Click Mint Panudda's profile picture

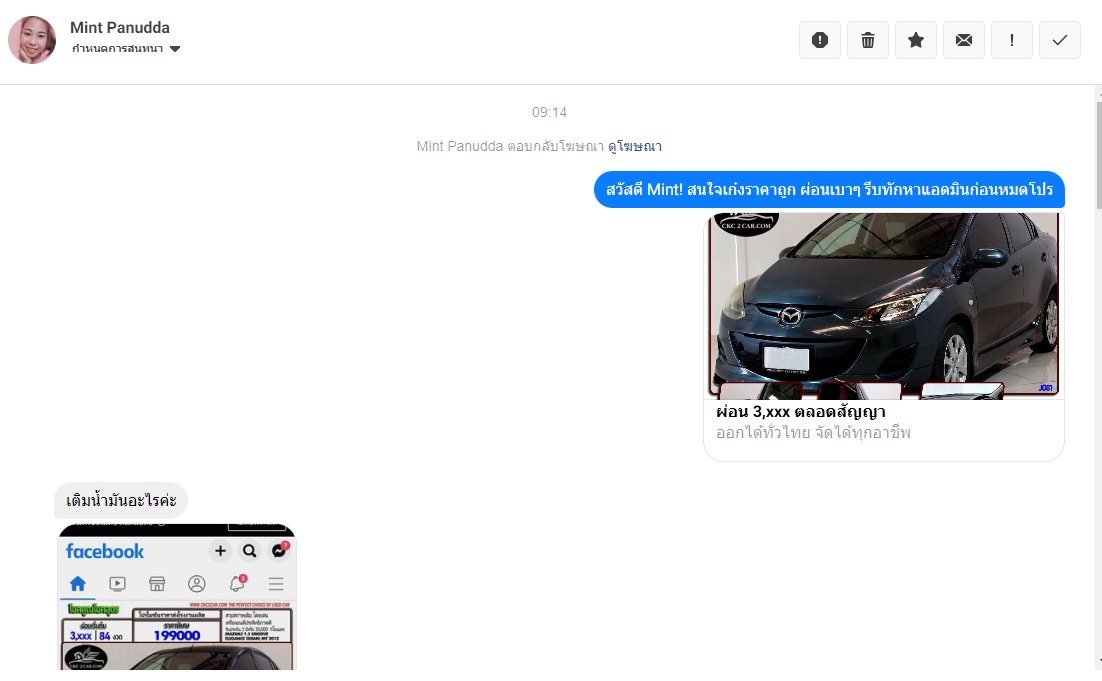pyautogui.click(x=32, y=40)
